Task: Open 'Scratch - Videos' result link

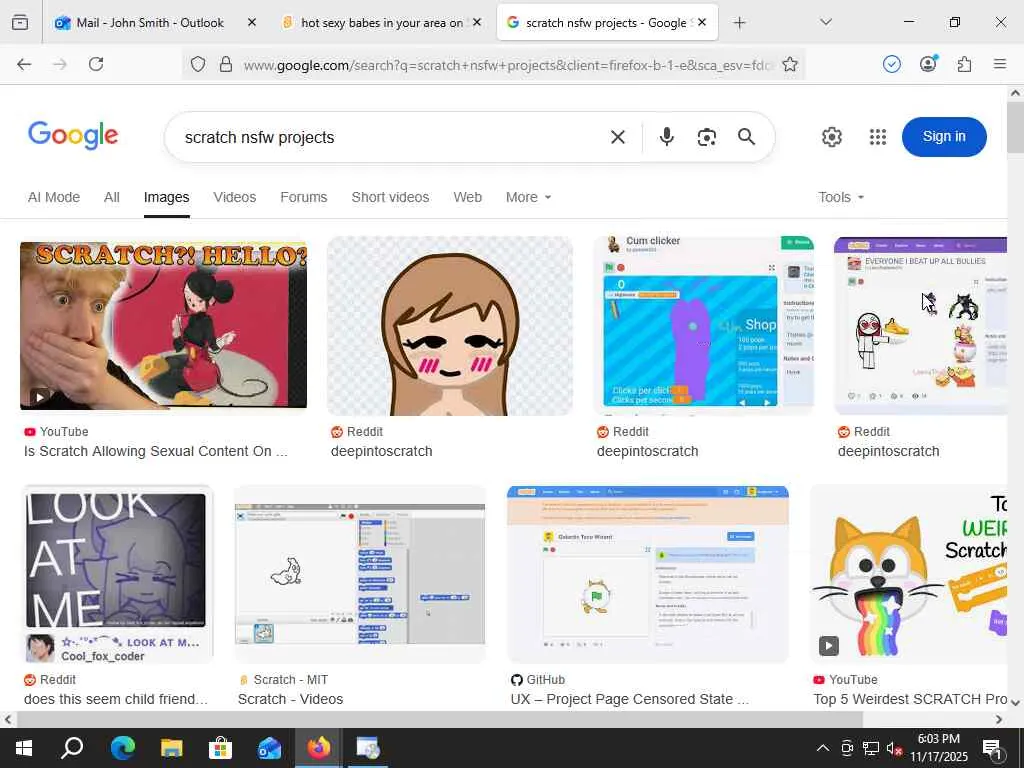Action: [290, 699]
